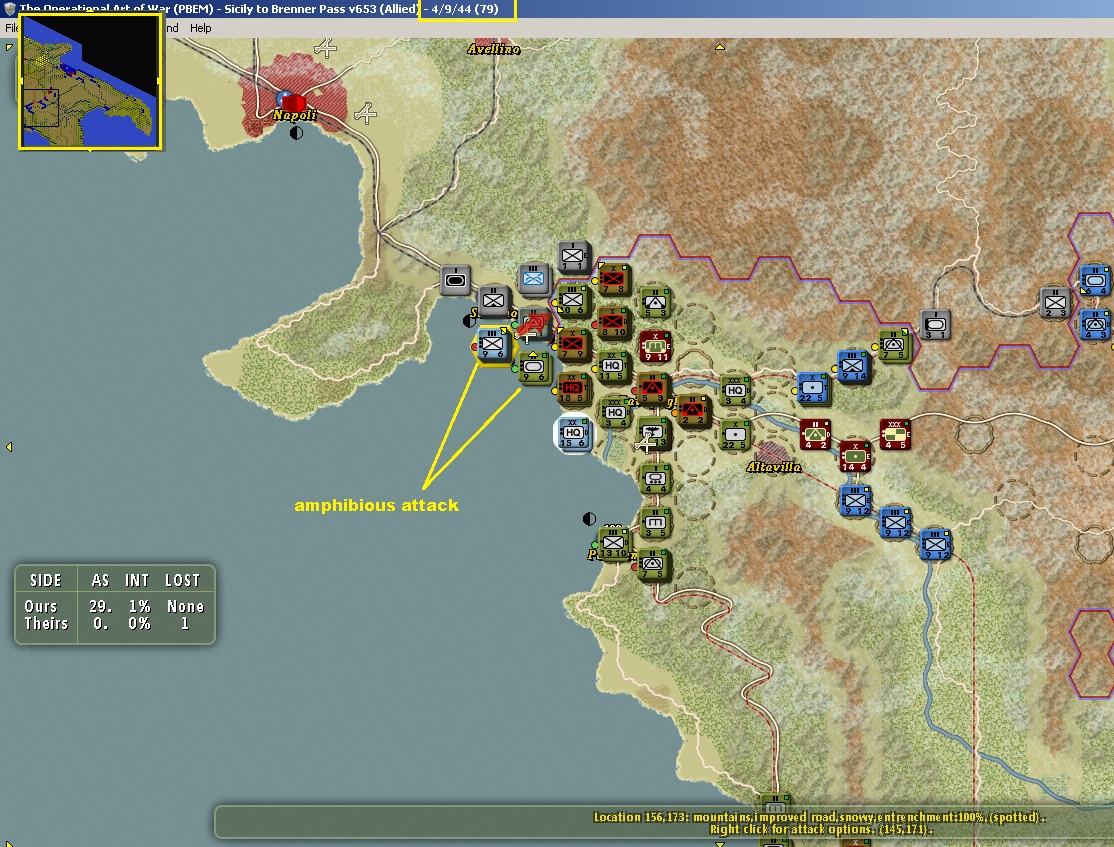The height and width of the screenshot is (847, 1114).
Task: Click the blue armor unit labeled 6-4
Action: pyautogui.click(x=1095, y=281)
